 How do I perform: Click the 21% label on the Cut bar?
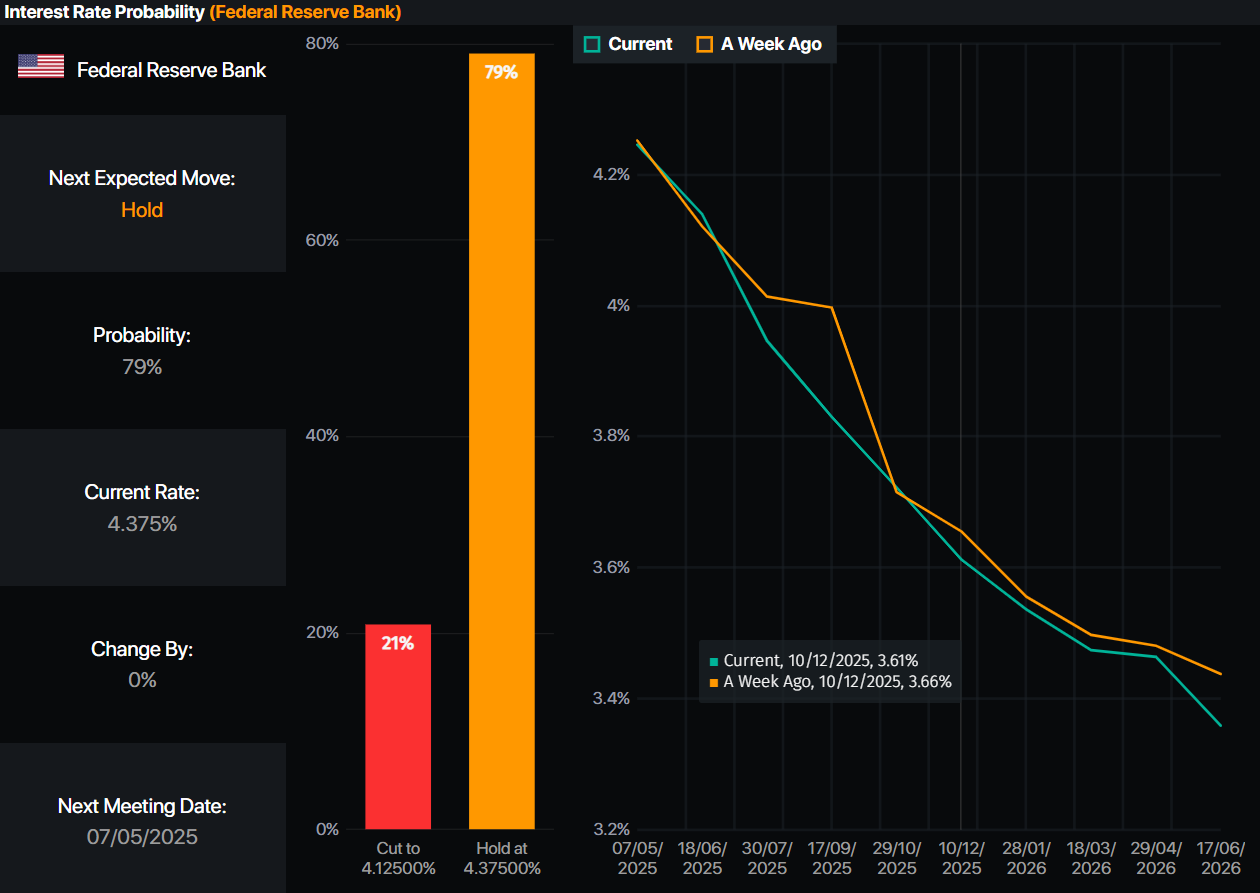[x=398, y=643]
